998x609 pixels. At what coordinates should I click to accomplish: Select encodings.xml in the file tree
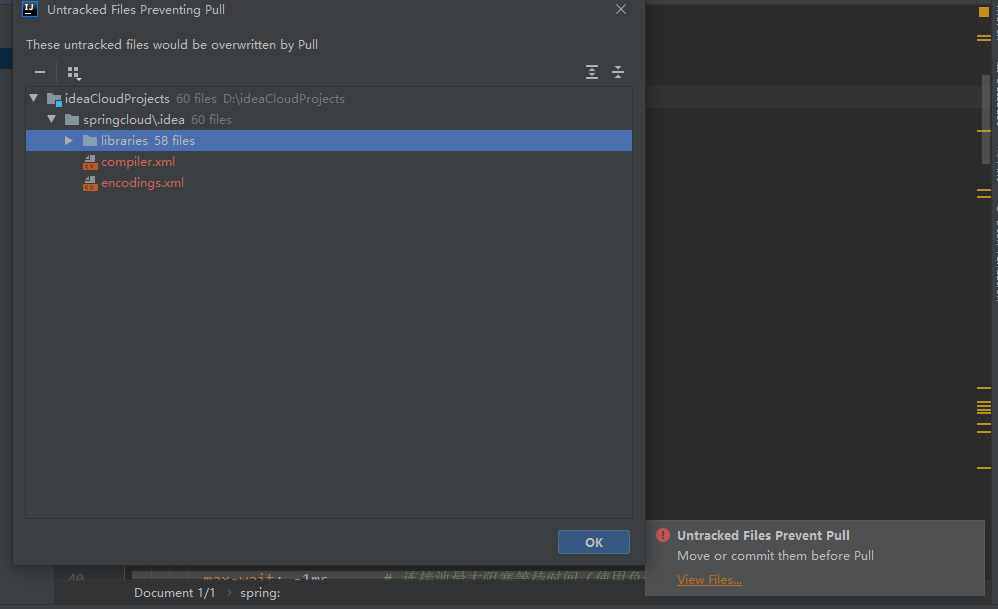pos(143,183)
